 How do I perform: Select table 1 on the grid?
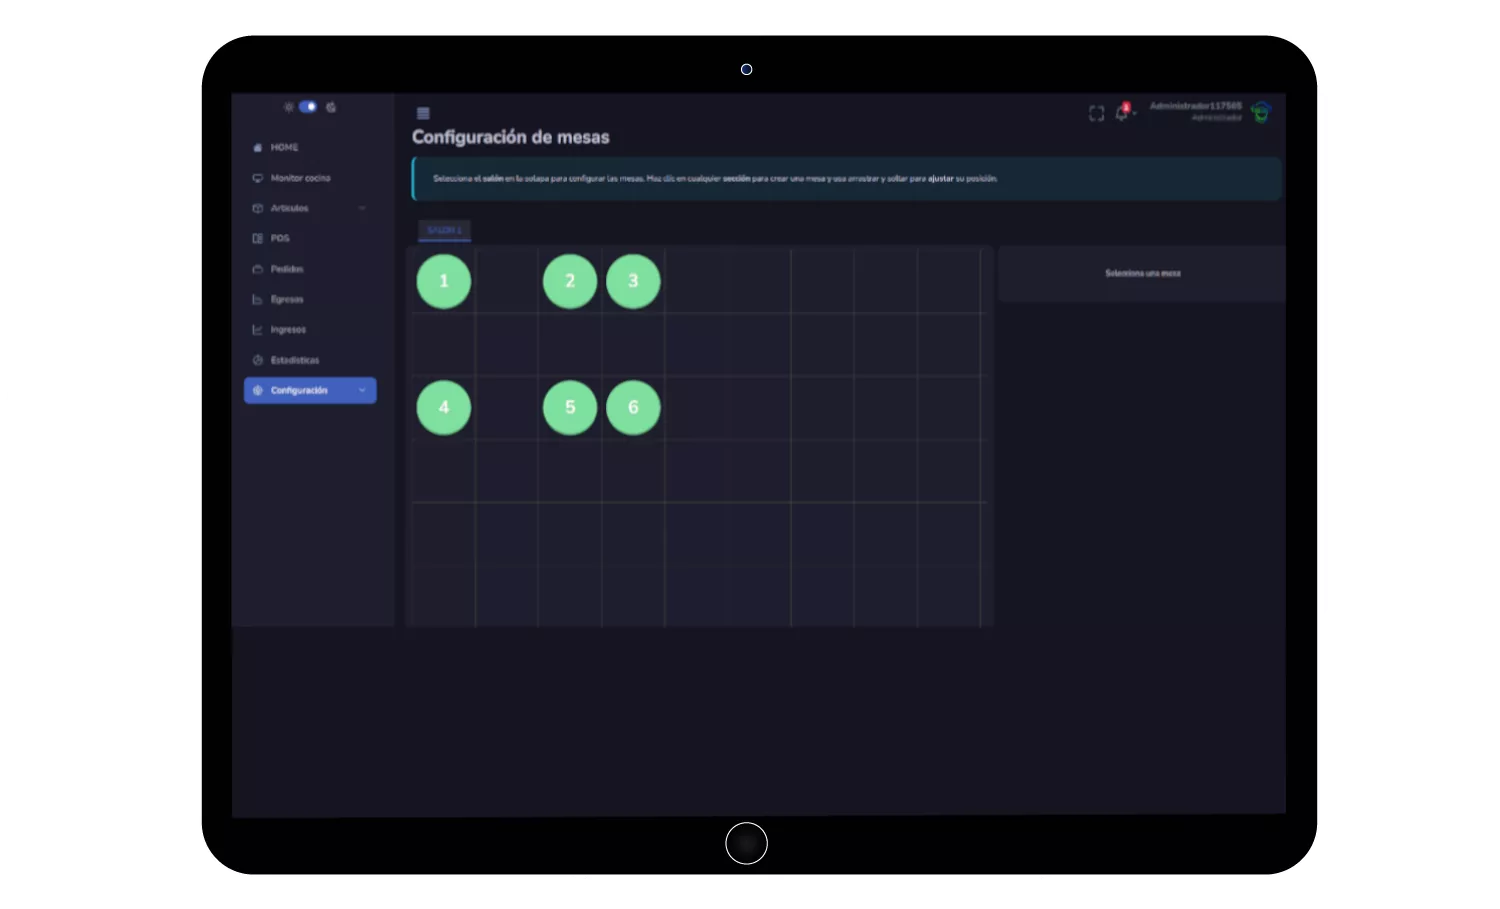coord(444,282)
